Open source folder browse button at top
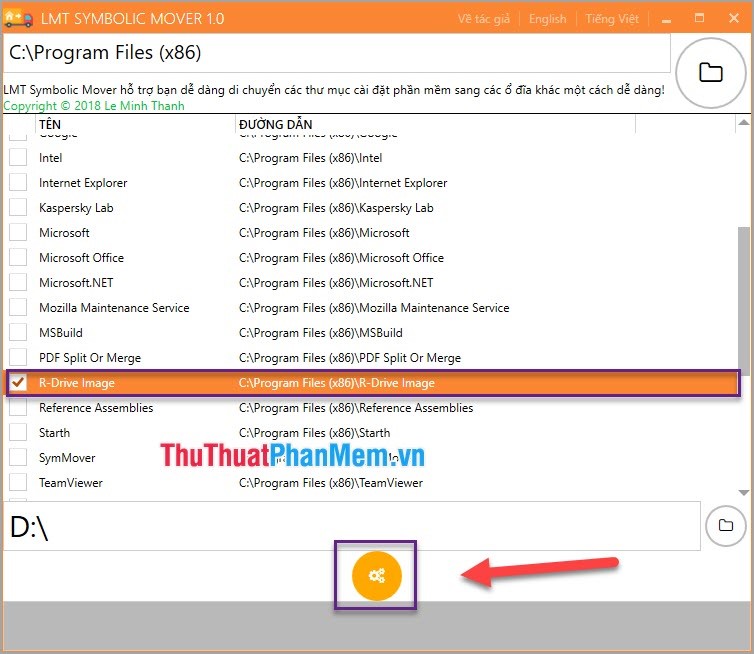 [710, 73]
